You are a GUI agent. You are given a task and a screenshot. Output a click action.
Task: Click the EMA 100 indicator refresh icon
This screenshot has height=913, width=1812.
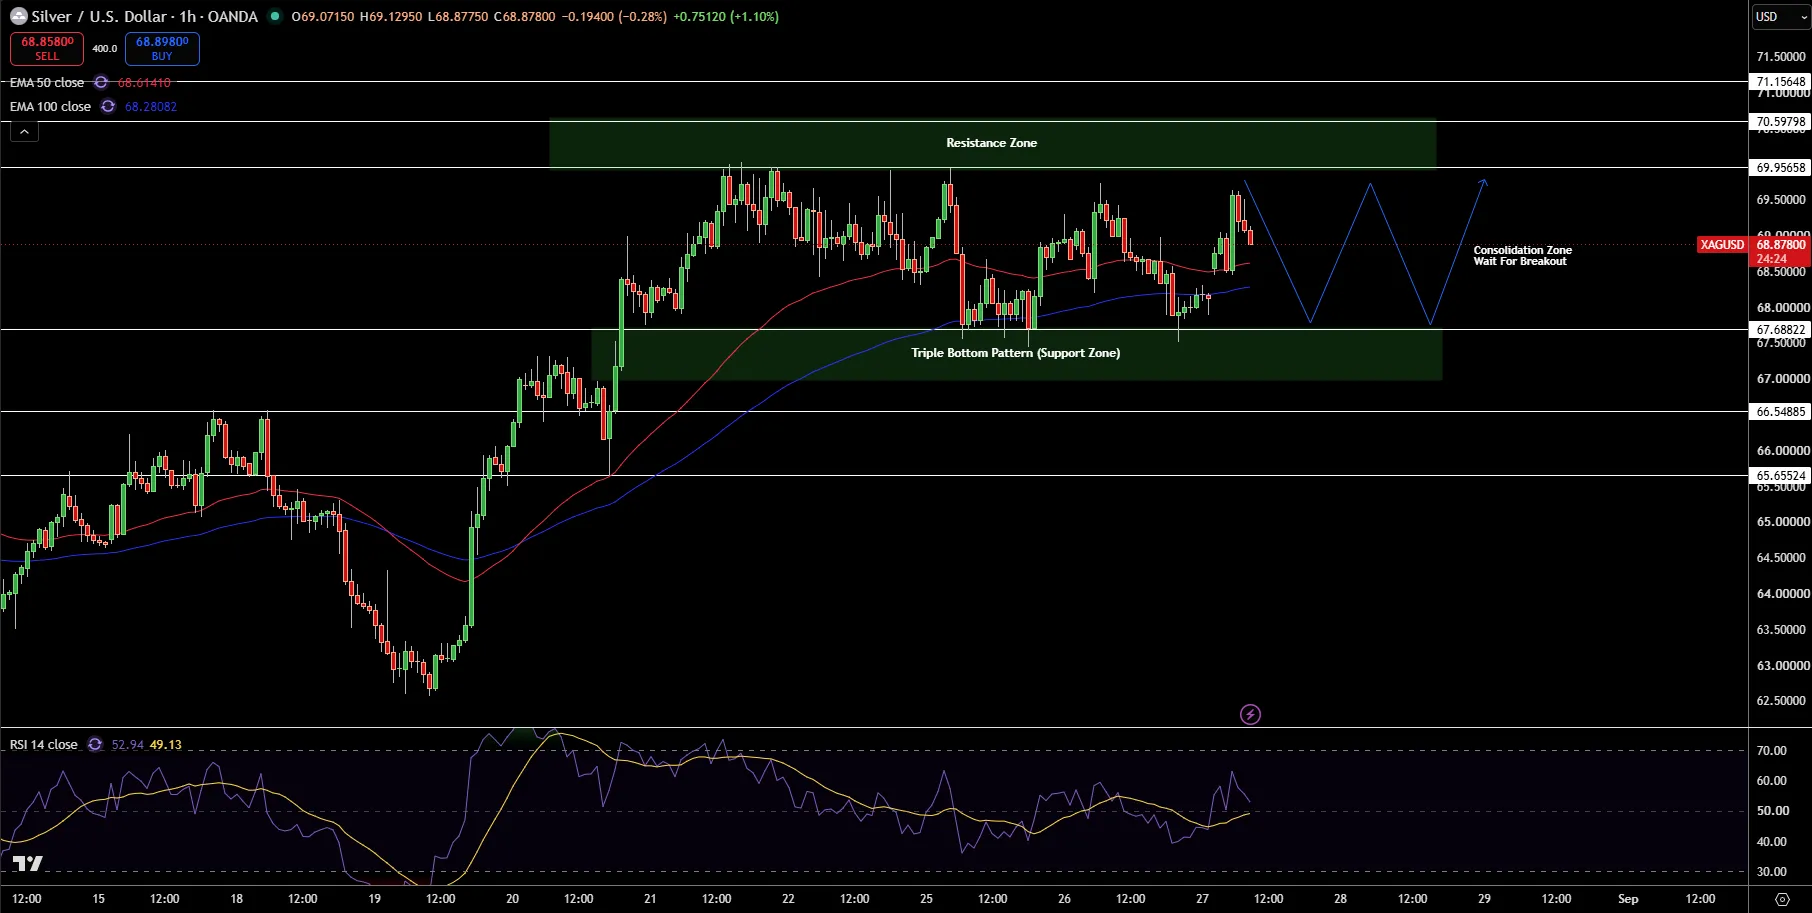(108, 107)
